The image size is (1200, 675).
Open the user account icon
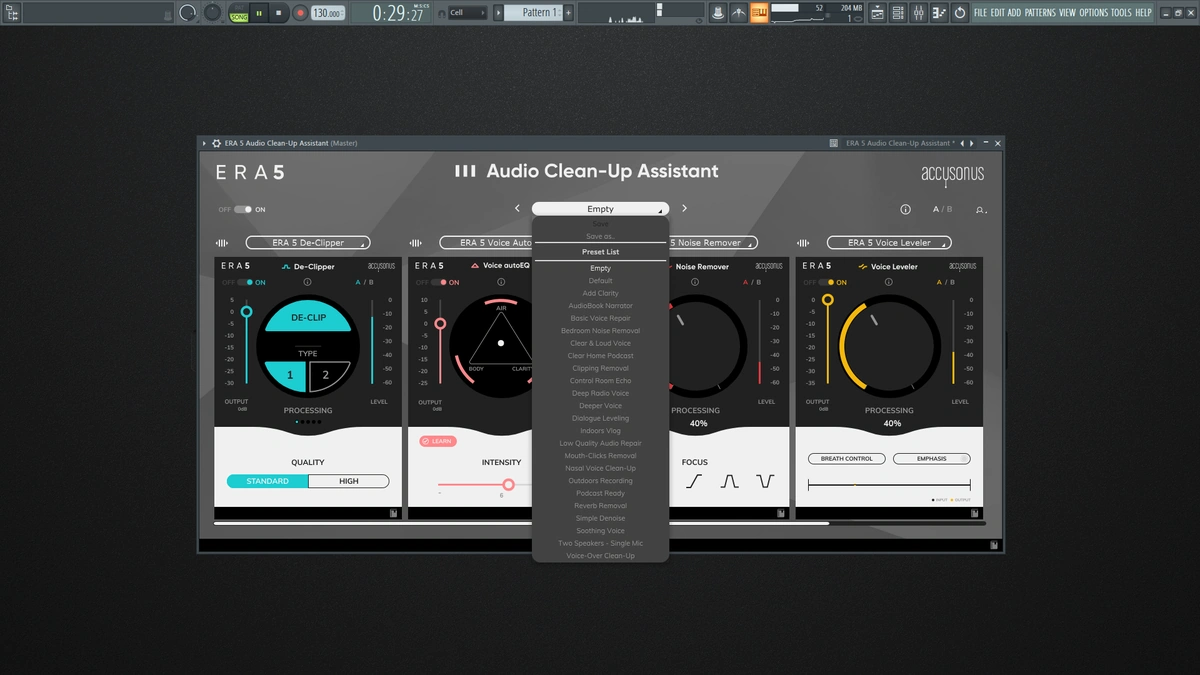(x=980, y=210)
